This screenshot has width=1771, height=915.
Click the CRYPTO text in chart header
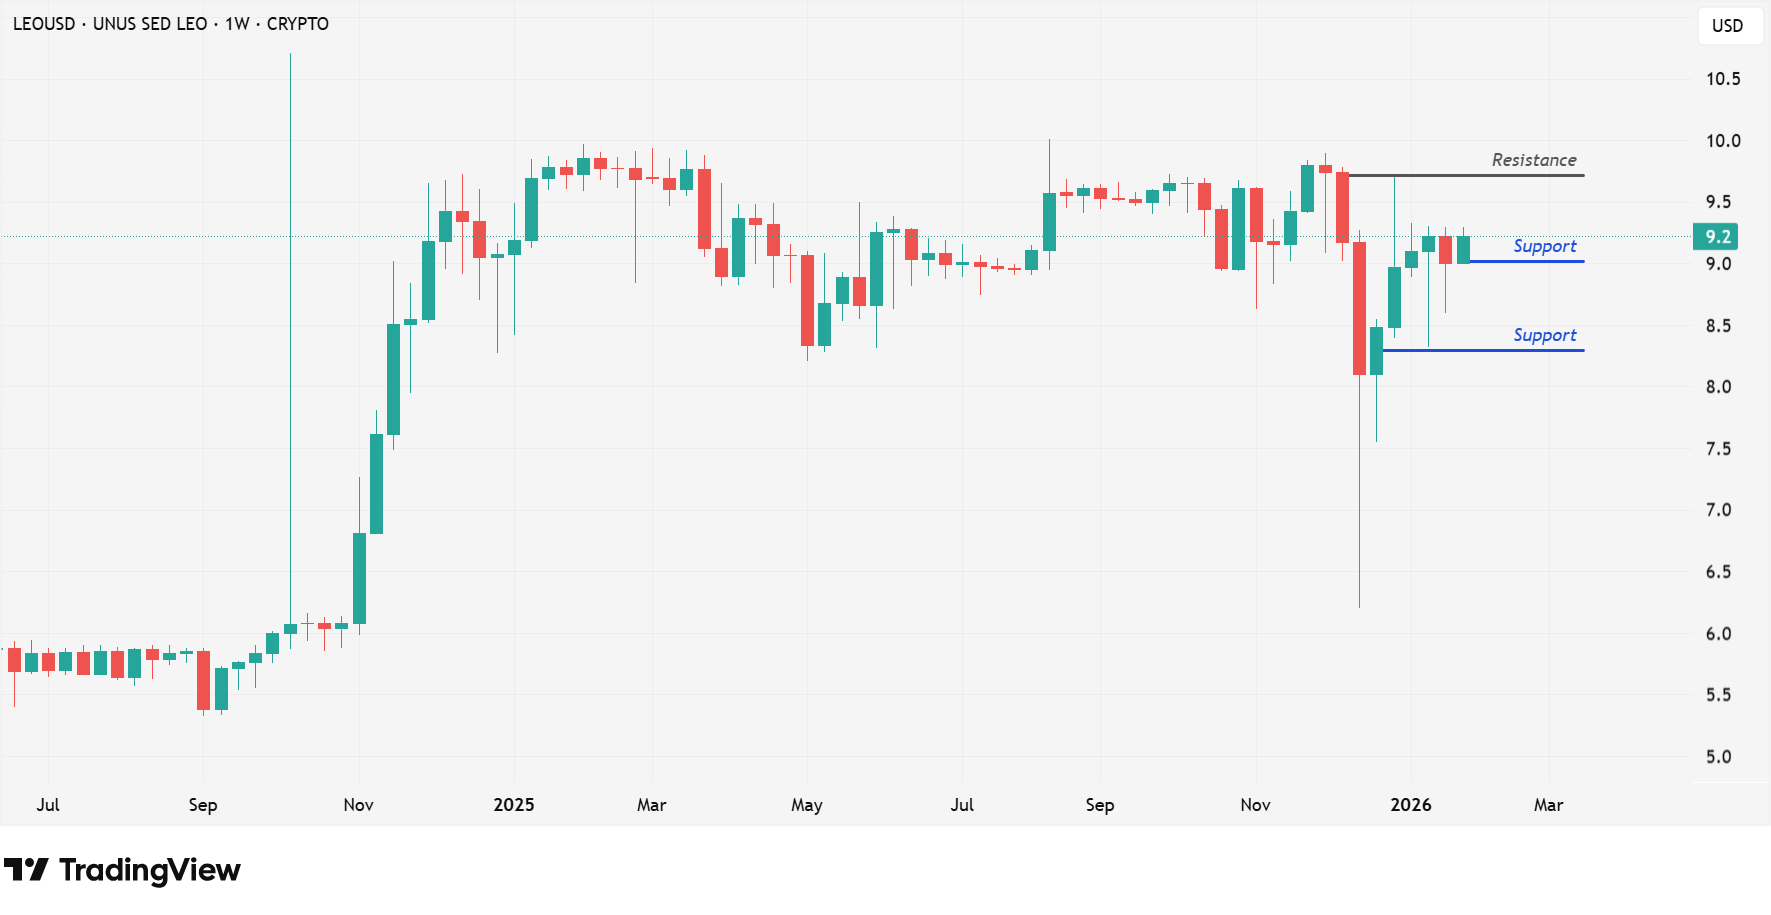click(x=297, y=24)
